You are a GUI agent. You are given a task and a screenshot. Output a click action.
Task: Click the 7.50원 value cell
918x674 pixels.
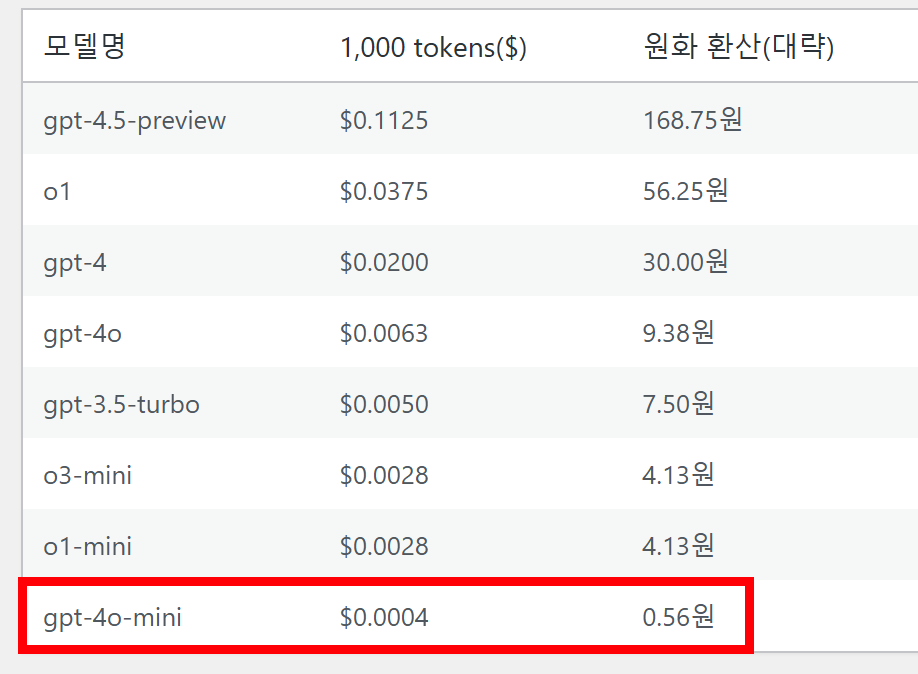click(679, 403)
